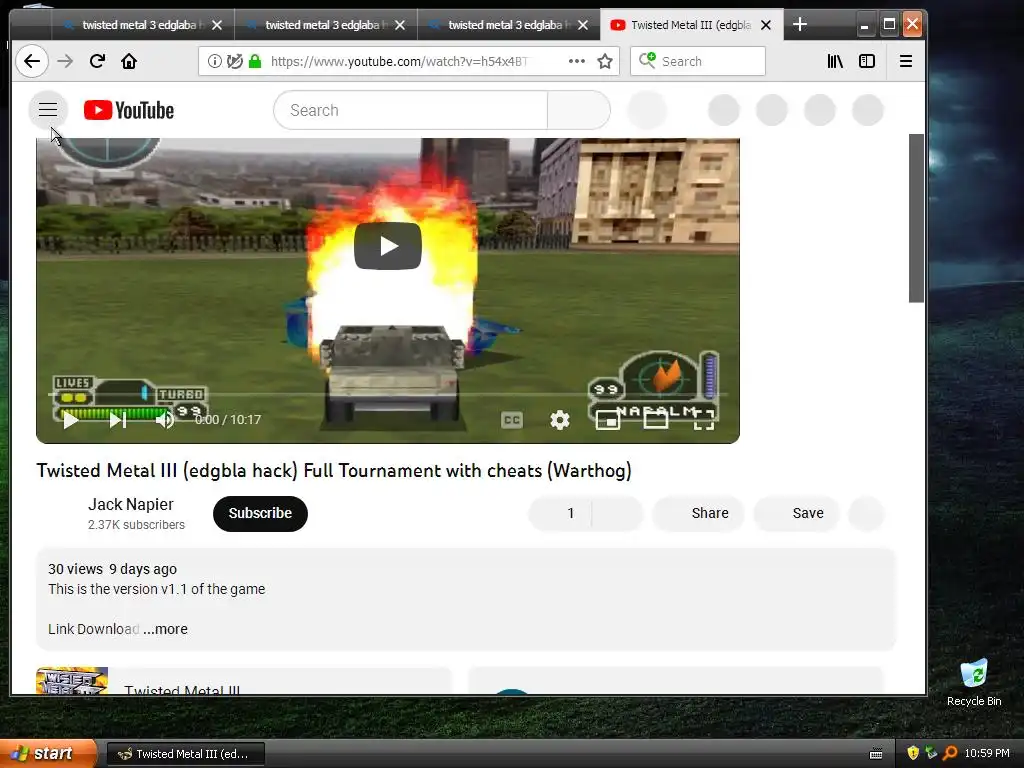Go to the YouTube home logo
Viewport: 1024px width, 768px height.
point(129,110)
